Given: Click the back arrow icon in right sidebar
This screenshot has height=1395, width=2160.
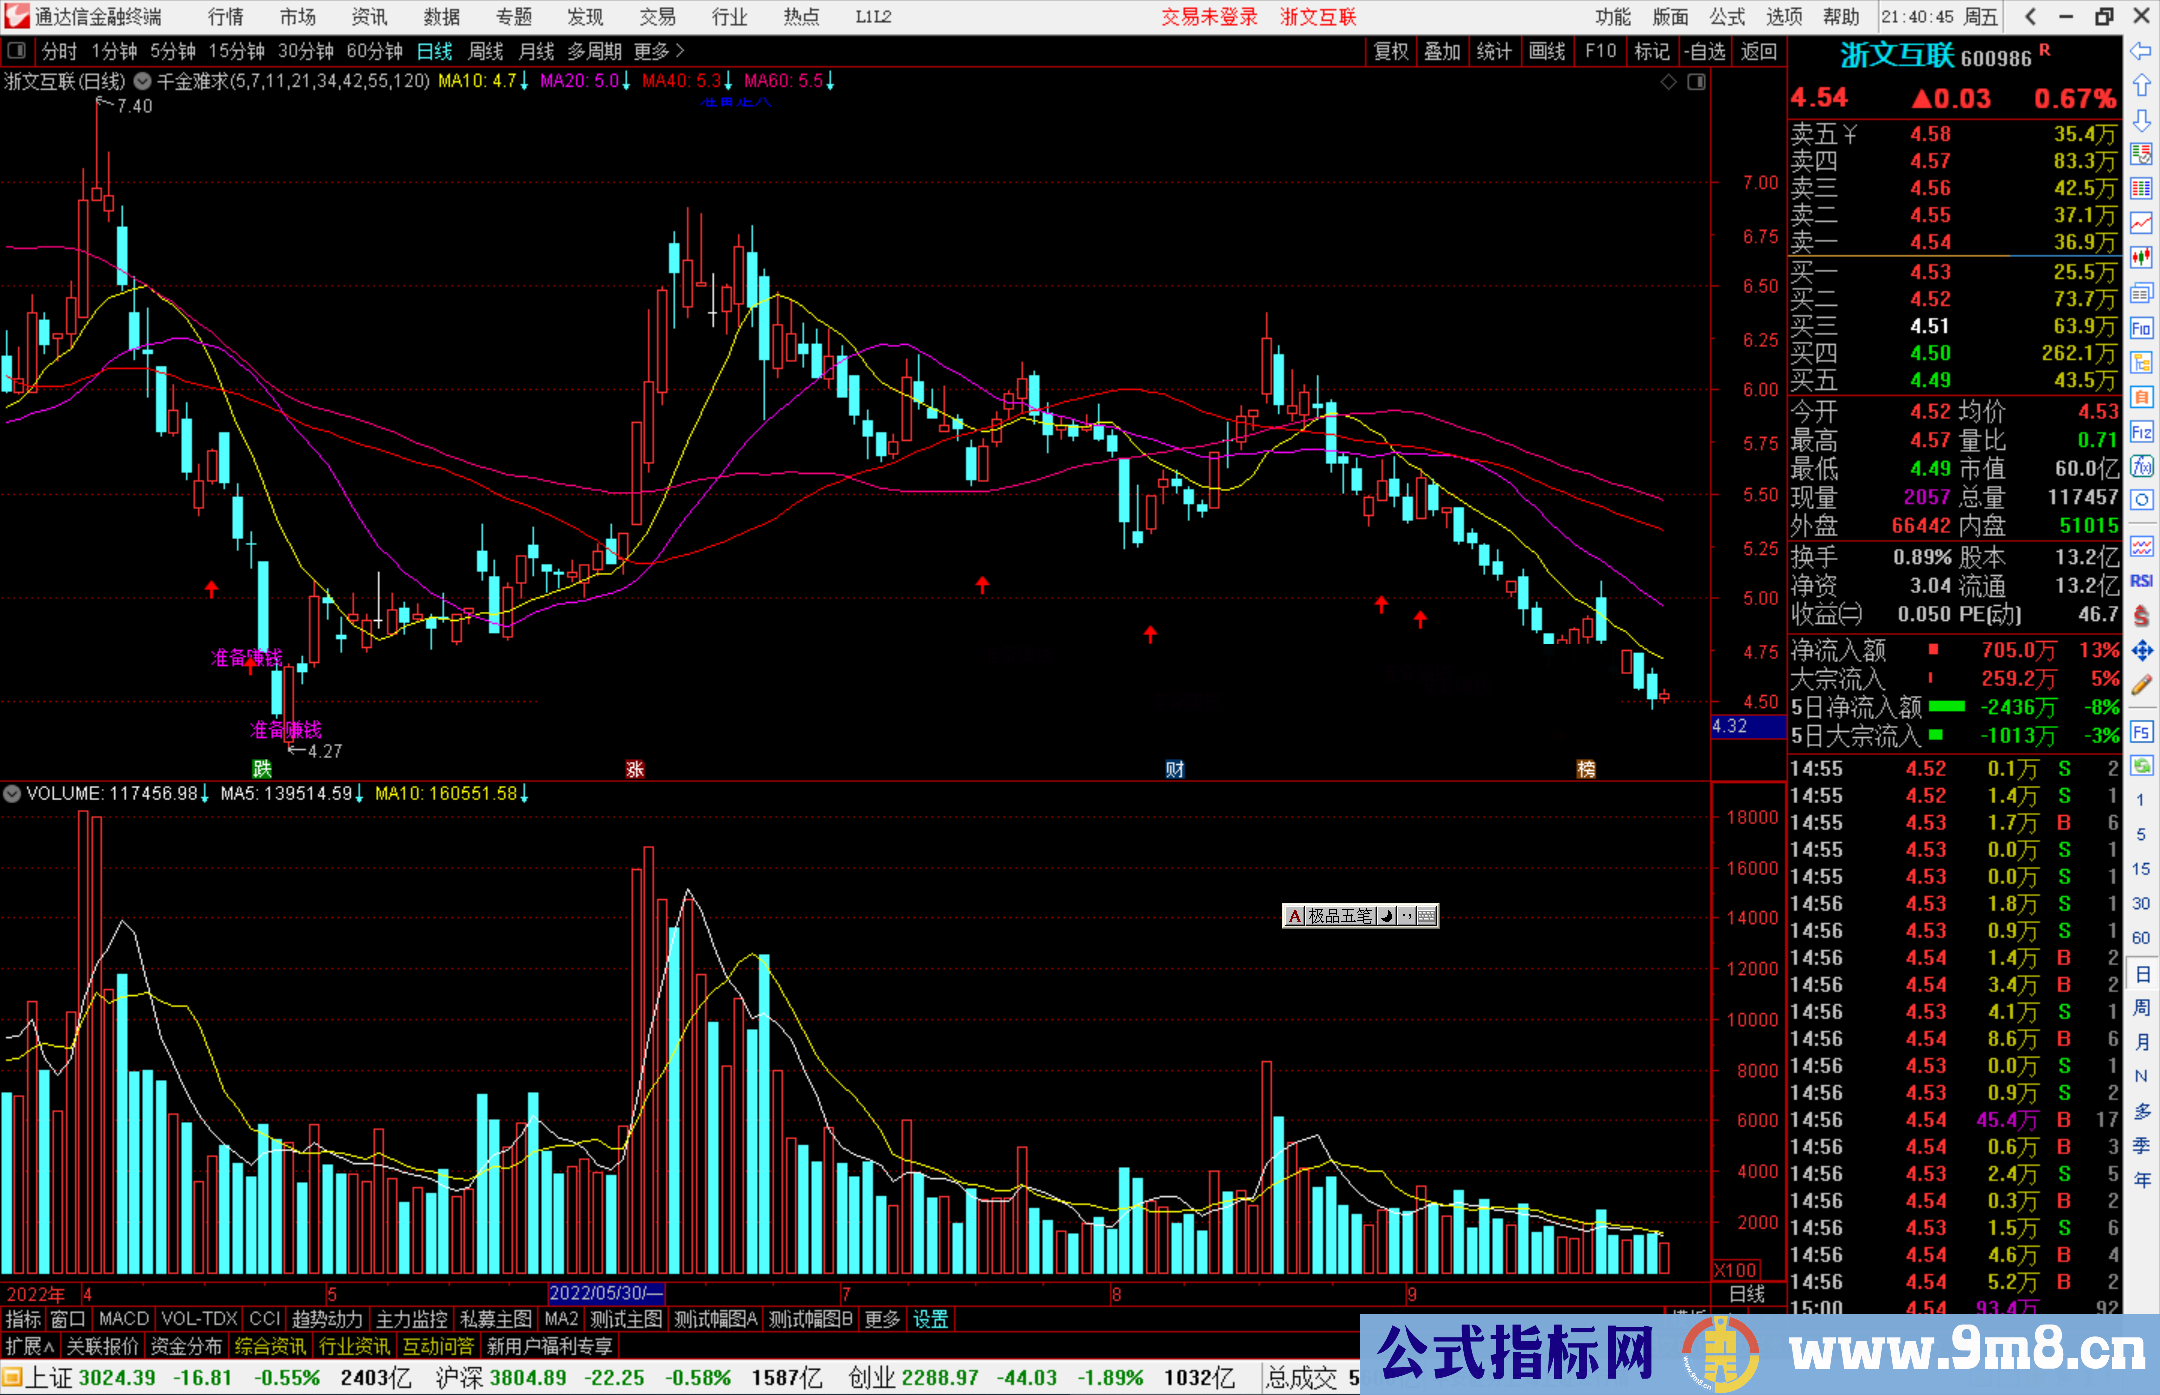Looking at the screenshot, I should point(2141,51).
